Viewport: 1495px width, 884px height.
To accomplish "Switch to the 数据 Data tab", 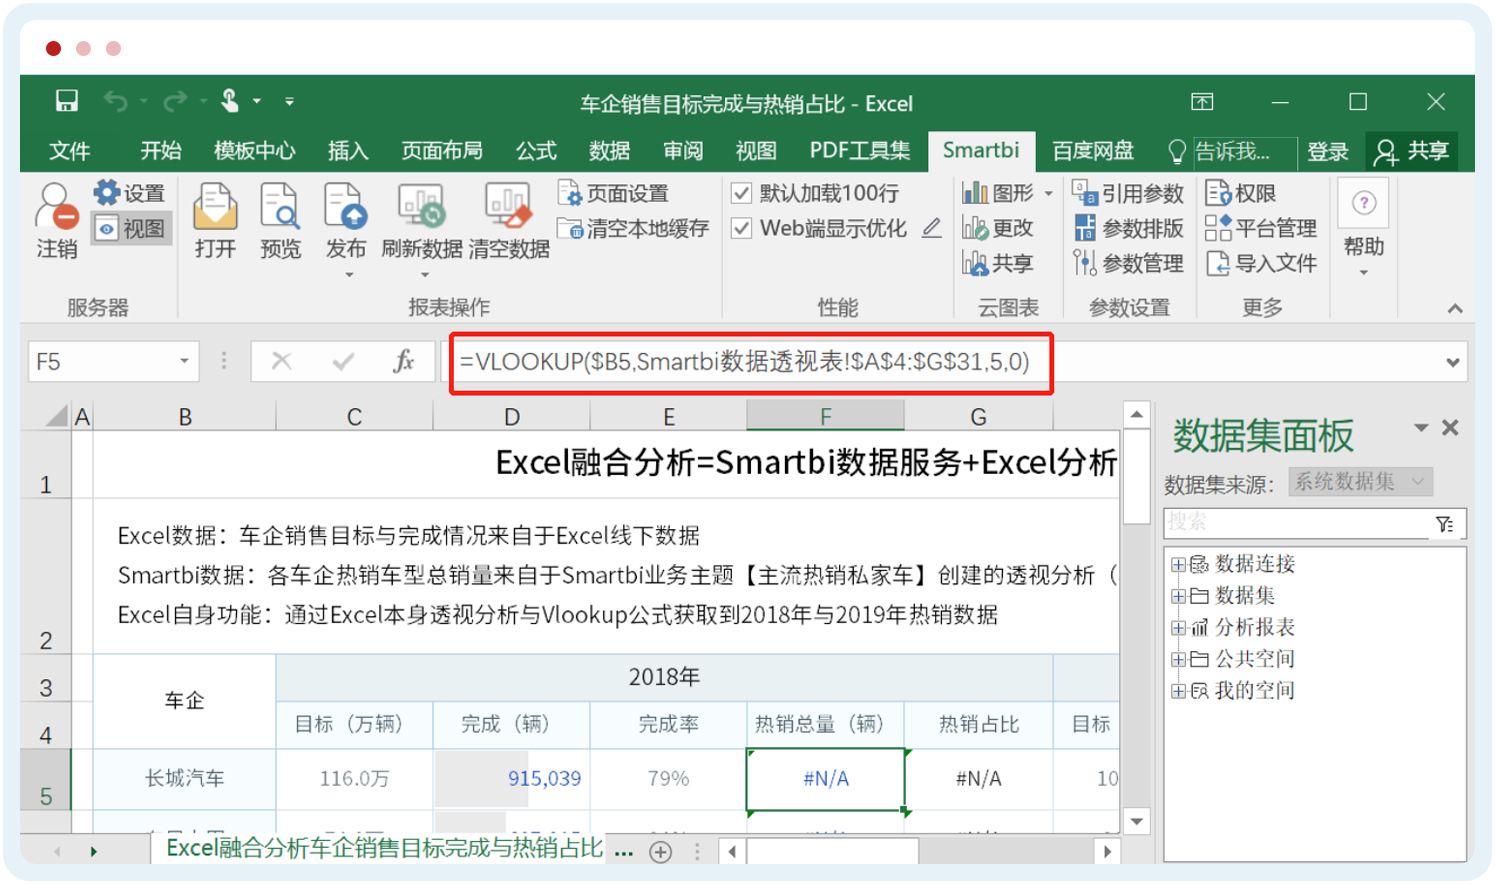I will 609,151.
